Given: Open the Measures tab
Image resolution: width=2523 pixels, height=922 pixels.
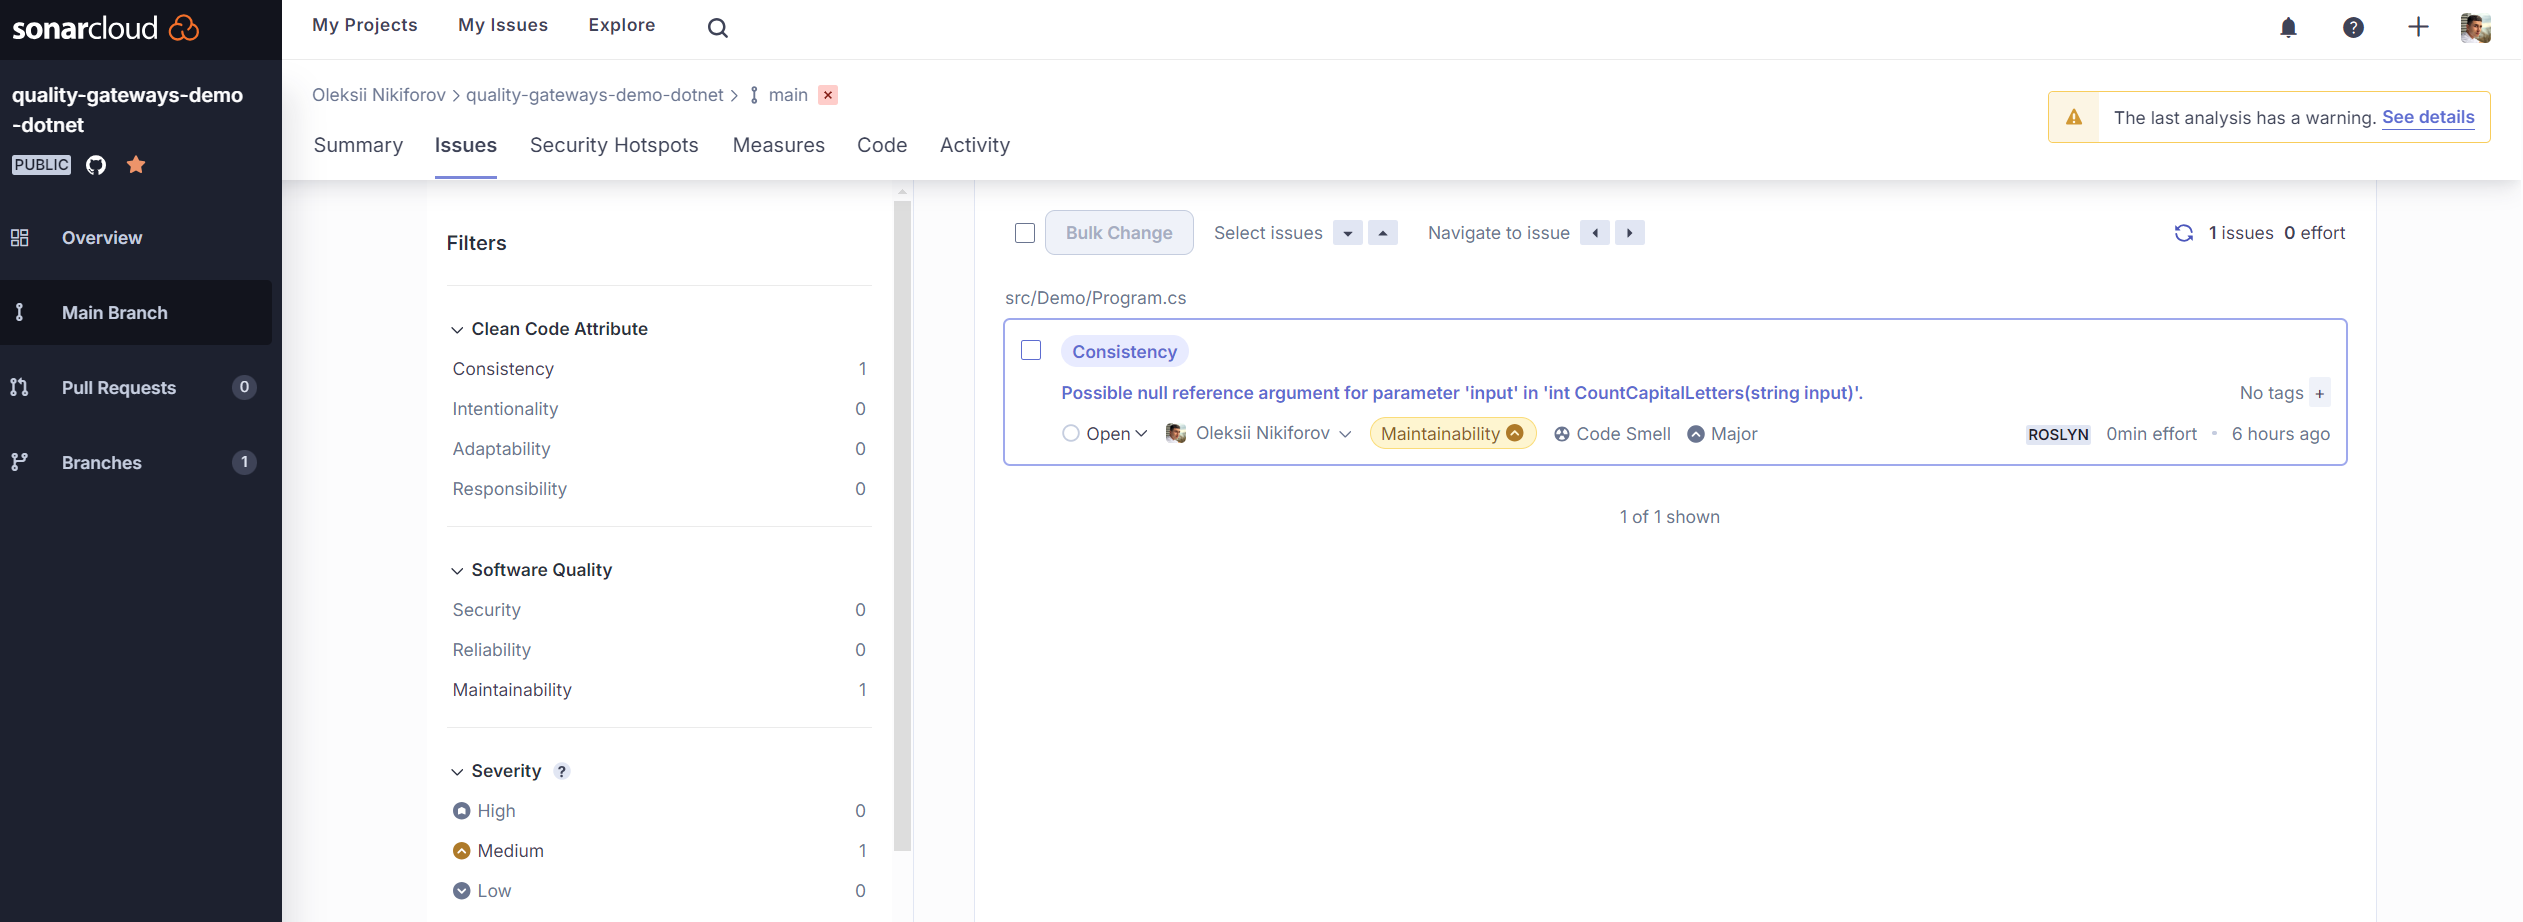Looking at the screenshot, I should click(x=779, y=145).
